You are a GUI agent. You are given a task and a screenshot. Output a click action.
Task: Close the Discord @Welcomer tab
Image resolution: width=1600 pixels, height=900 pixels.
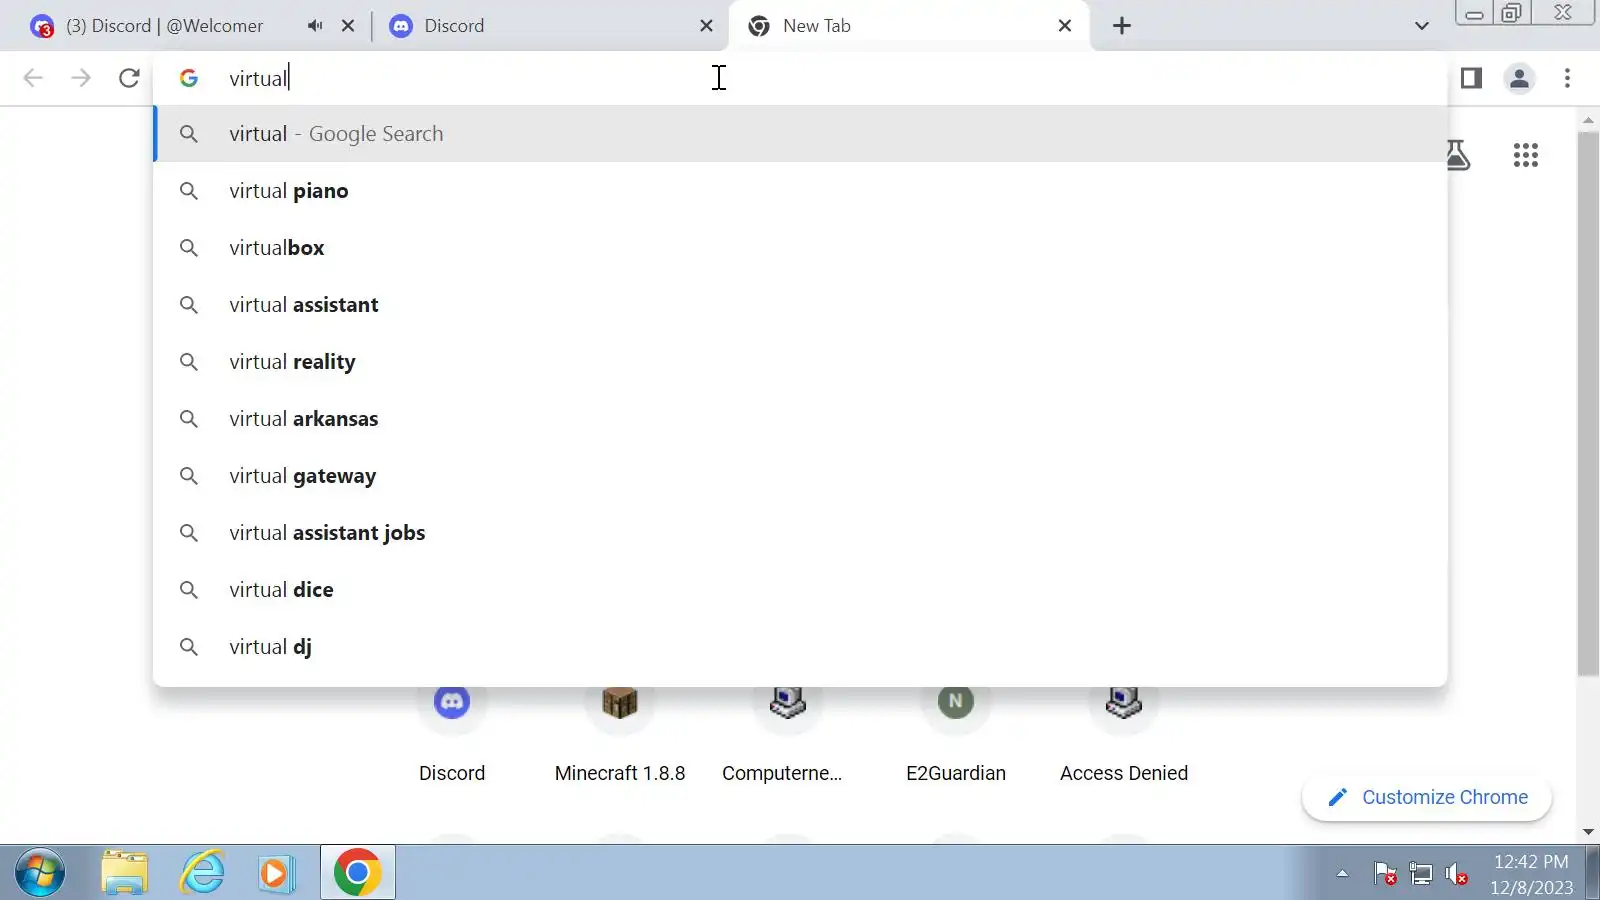click(x=348, y=26)
